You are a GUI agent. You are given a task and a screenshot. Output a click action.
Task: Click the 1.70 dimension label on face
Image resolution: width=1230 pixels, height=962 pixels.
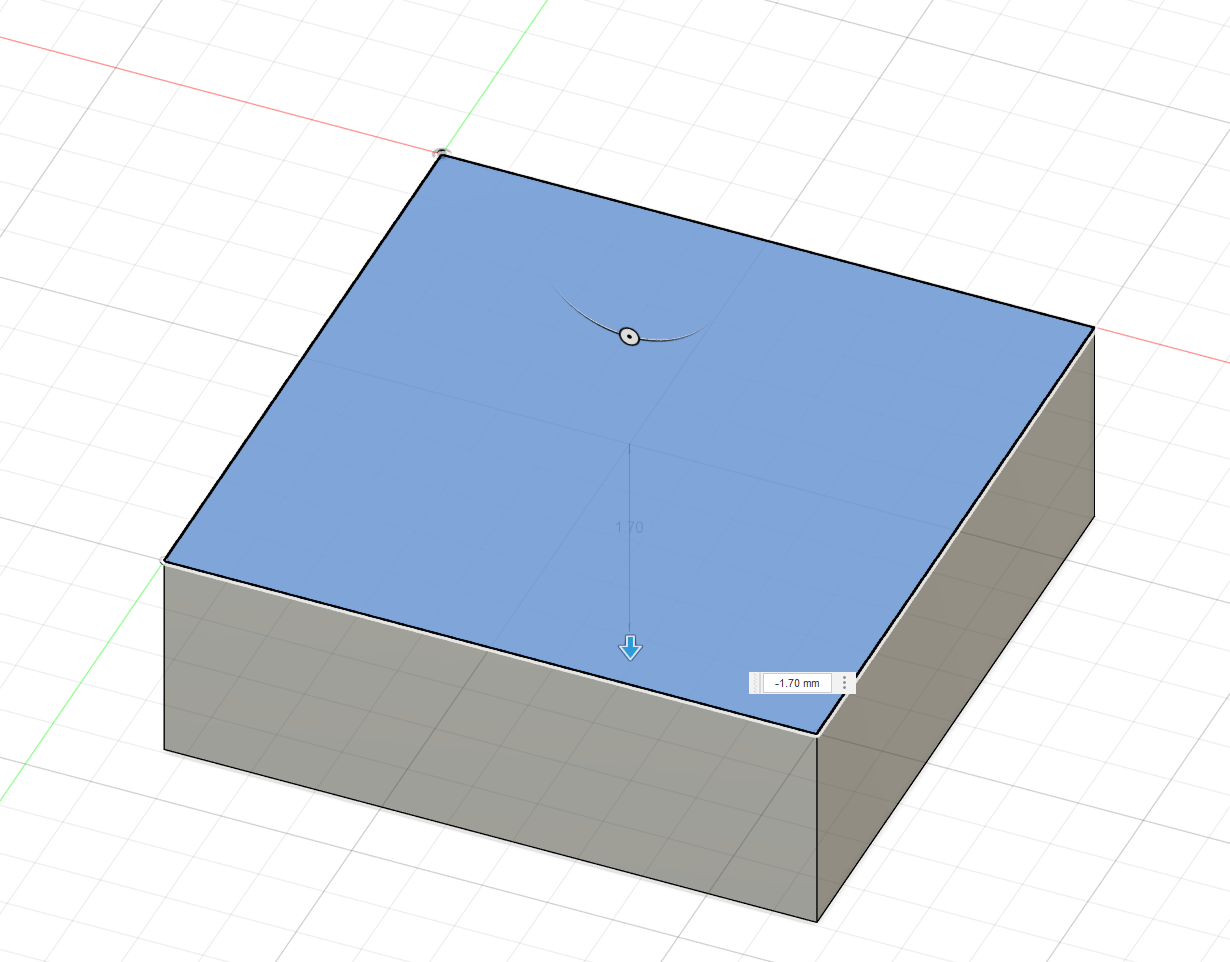point(629,527)
